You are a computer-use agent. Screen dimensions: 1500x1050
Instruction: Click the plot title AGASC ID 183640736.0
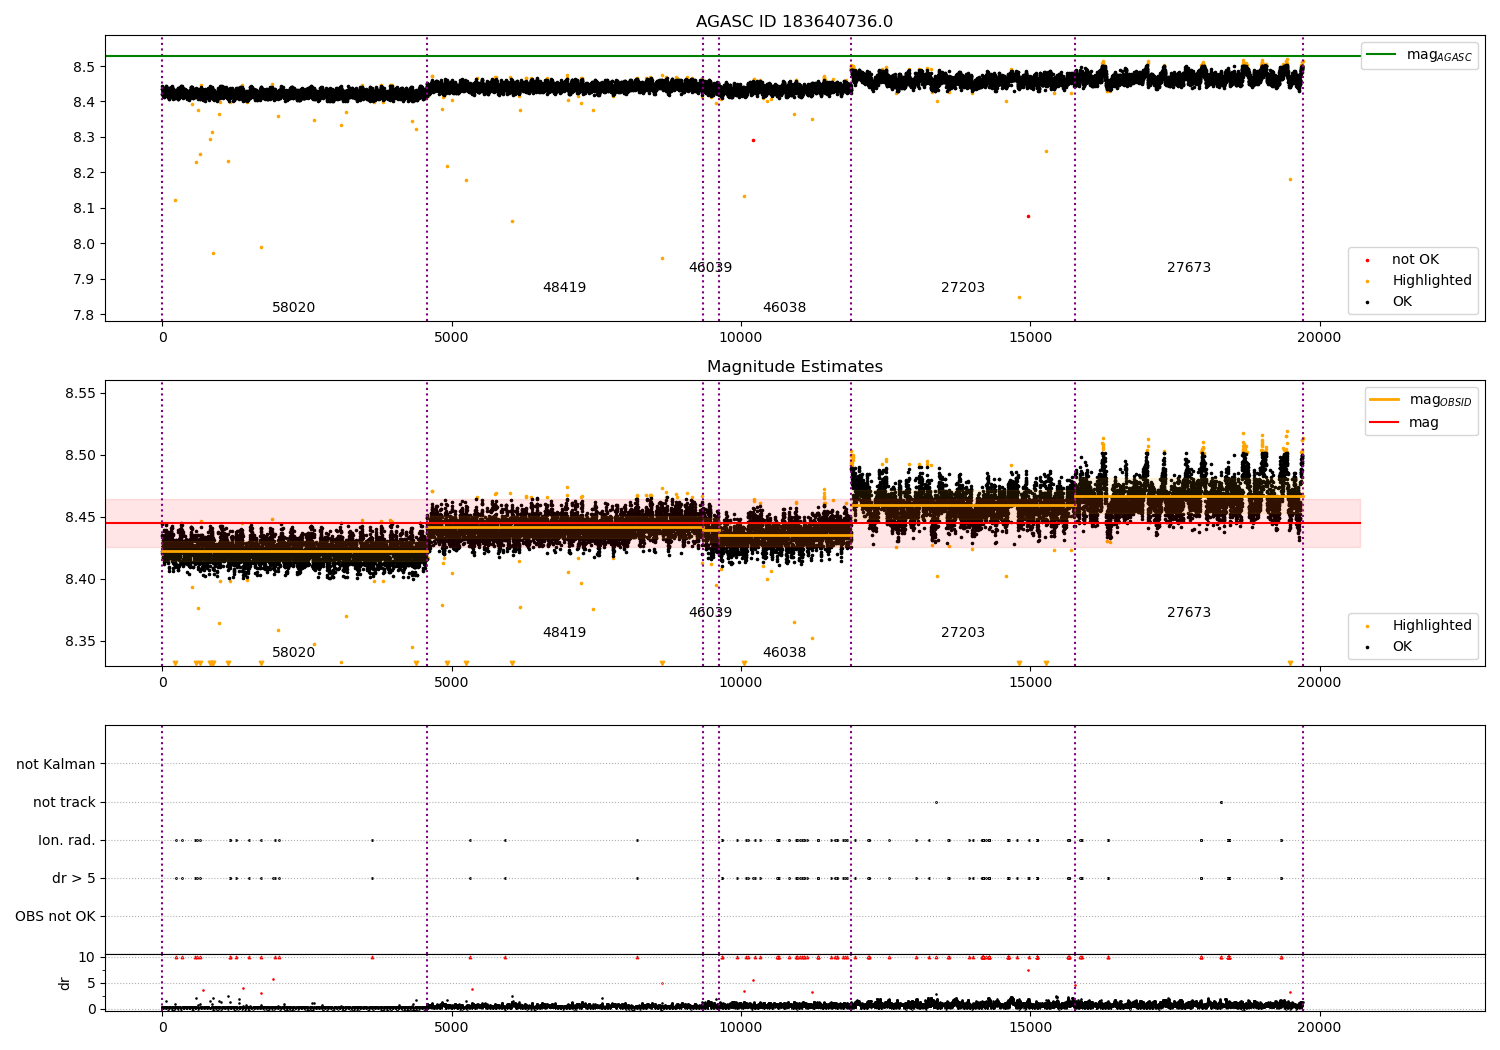(x=794, y=22)
